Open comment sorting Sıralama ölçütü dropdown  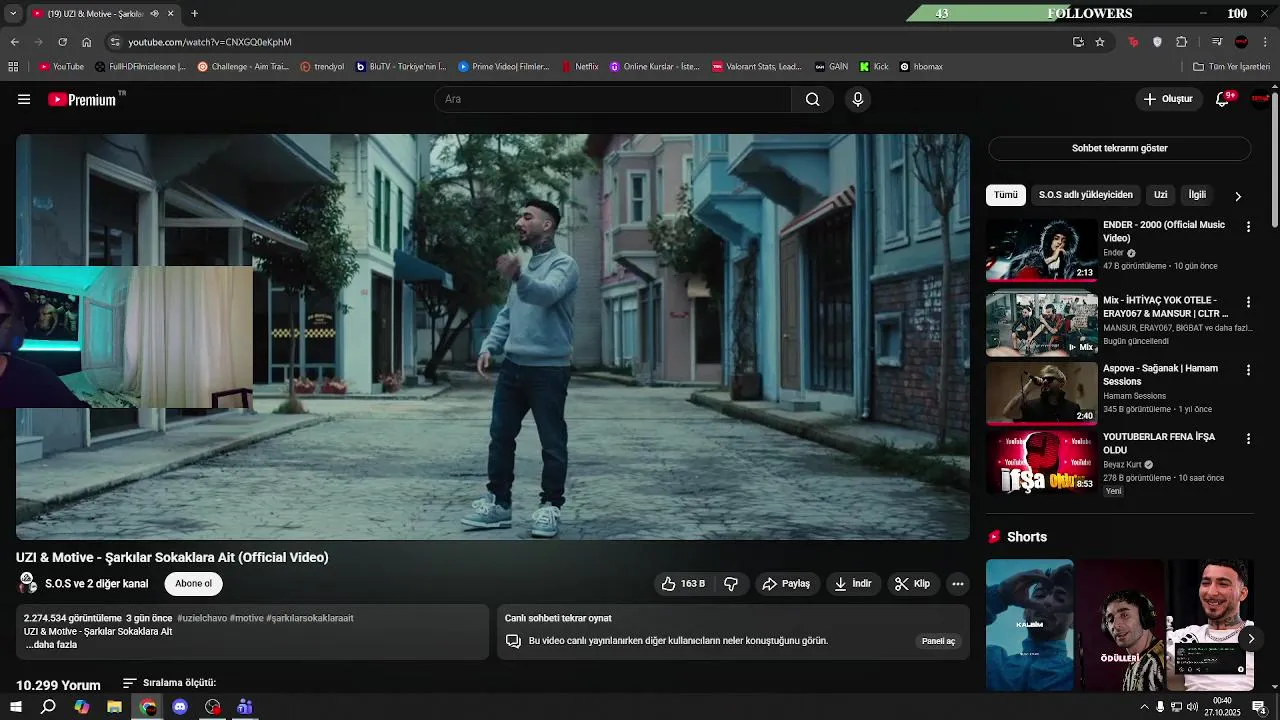169,683
